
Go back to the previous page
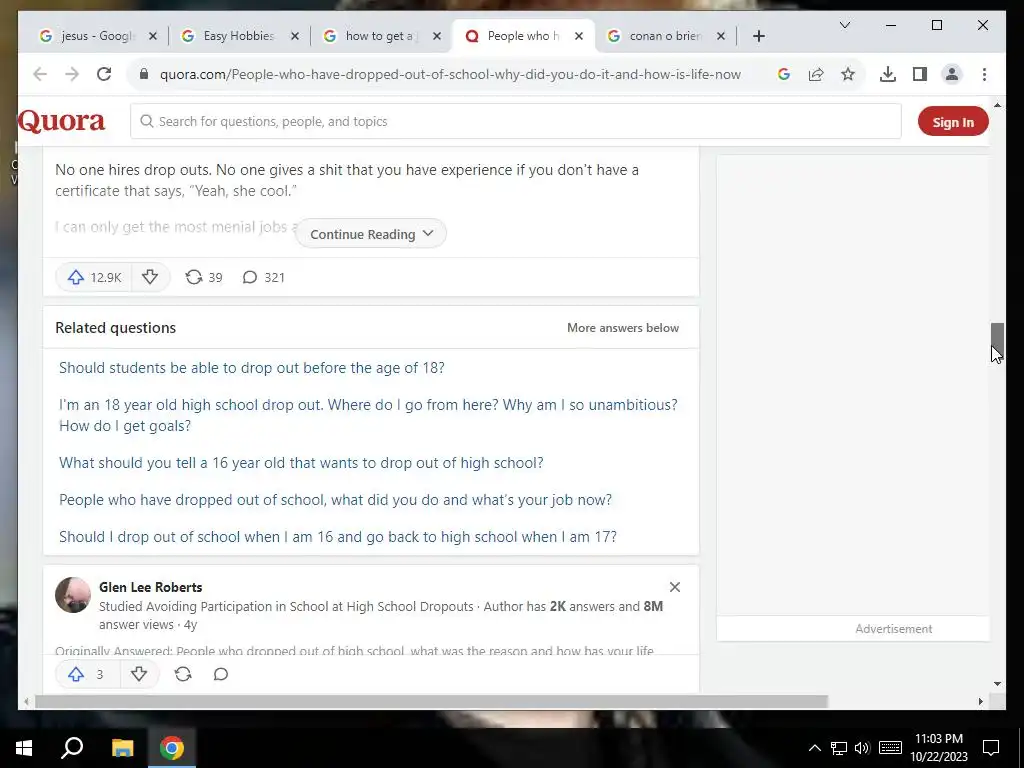40,74
